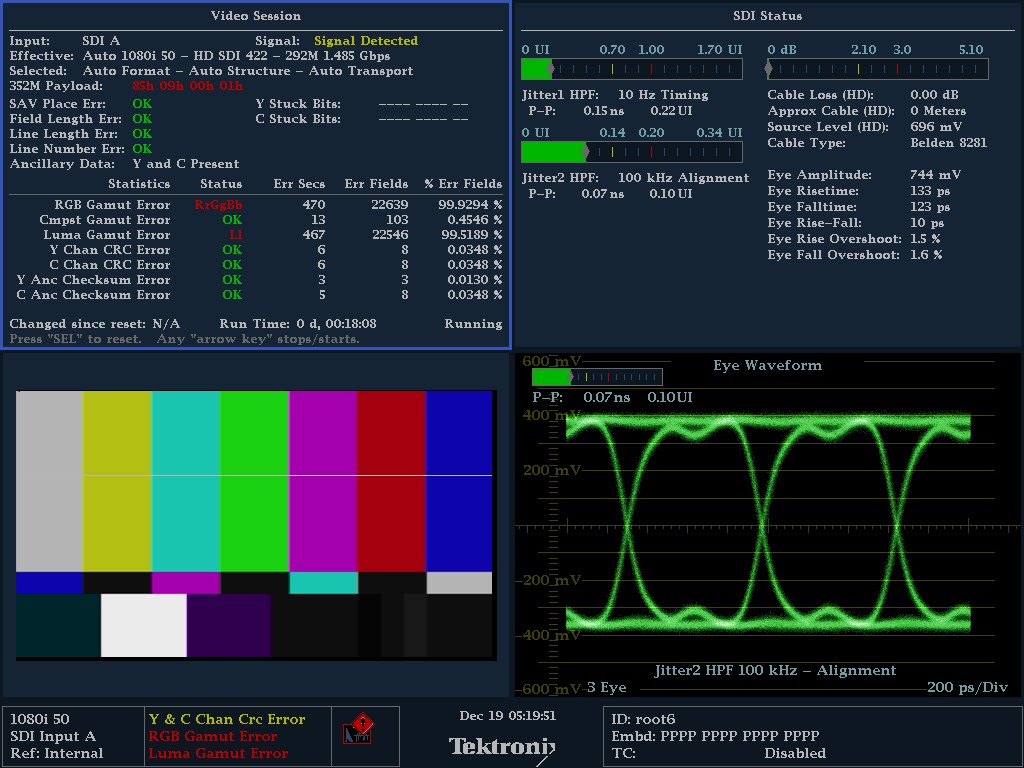The height and width of the screenshot is (768, 1024).
Task: Click the jitter meter inside Eye Waveform tile
Action: [597, 377]
